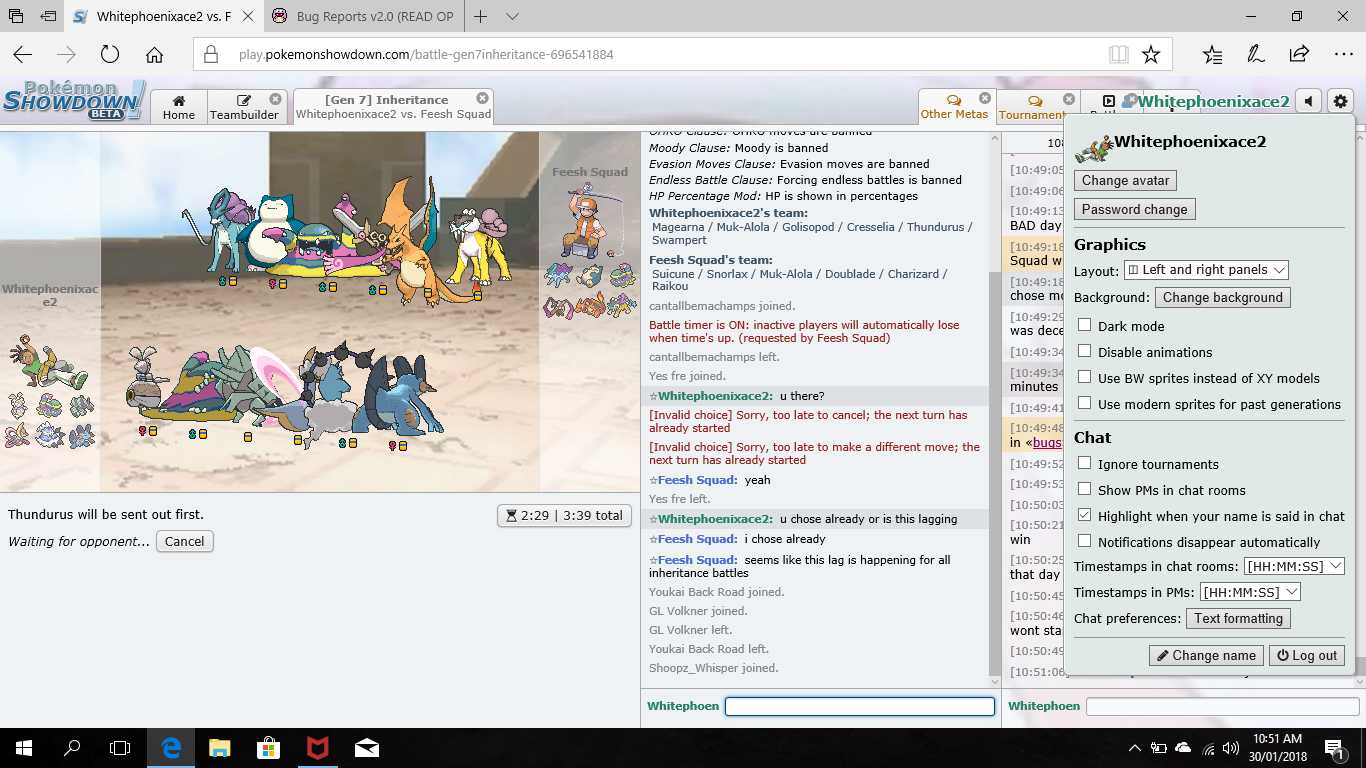This screenshot has width=1366, height=768.
Task: Cancel the waiting team preview choice
Action: (185, 541)
